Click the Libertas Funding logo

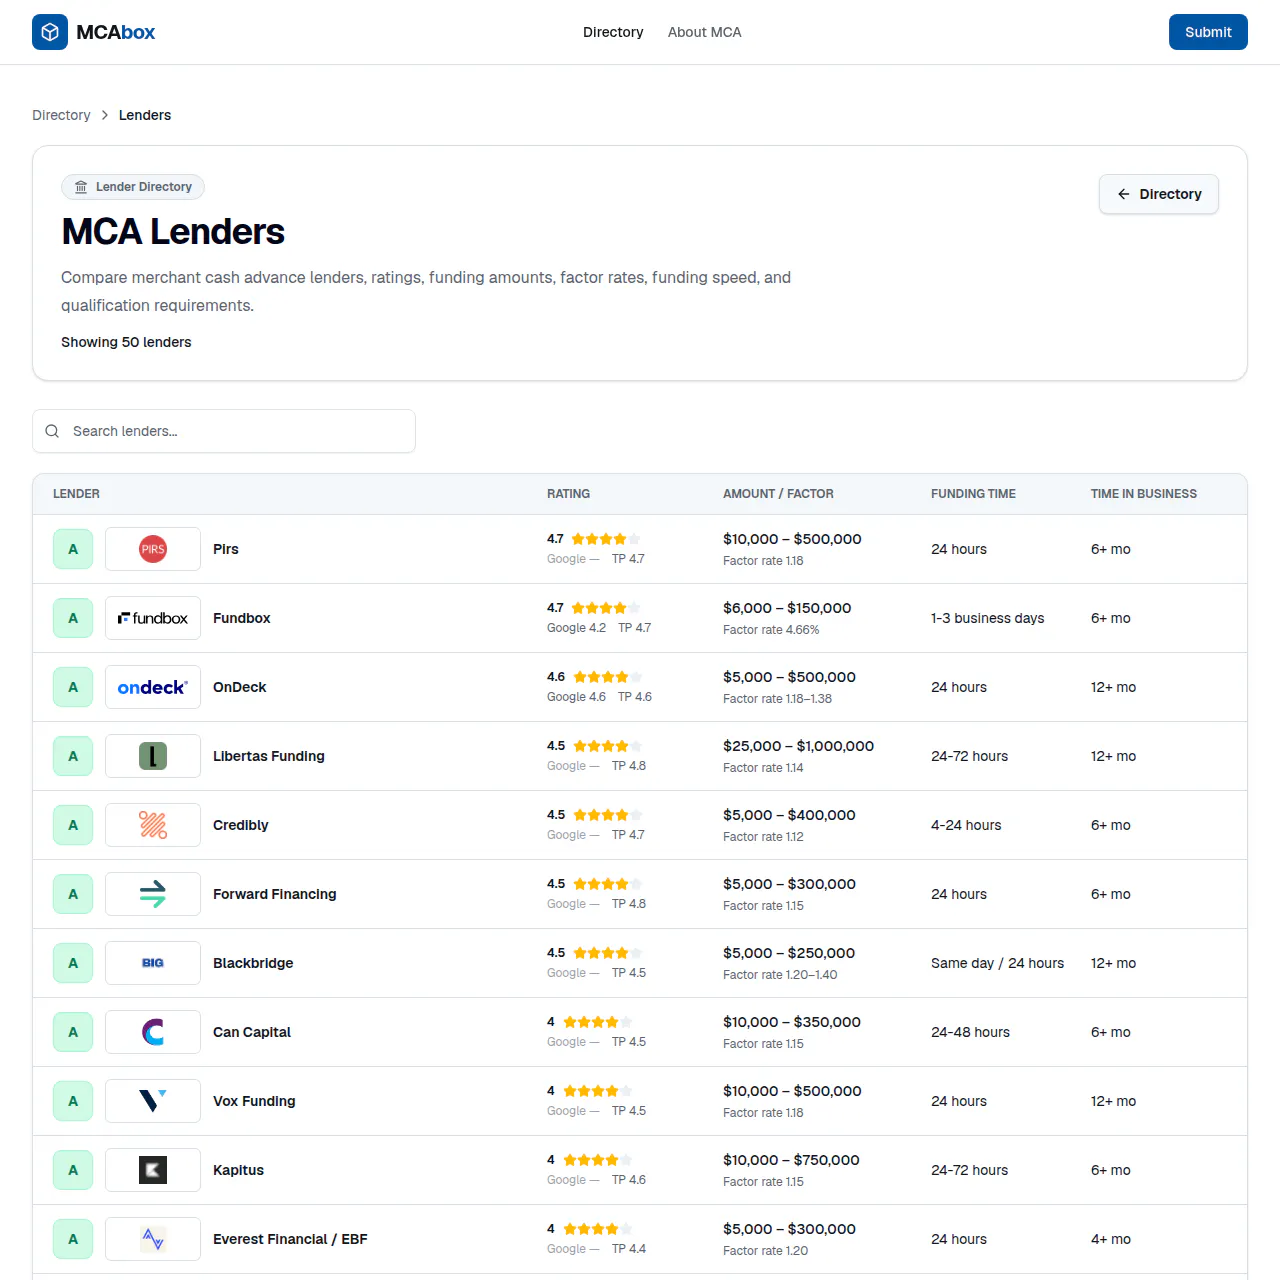coord(153,756)
